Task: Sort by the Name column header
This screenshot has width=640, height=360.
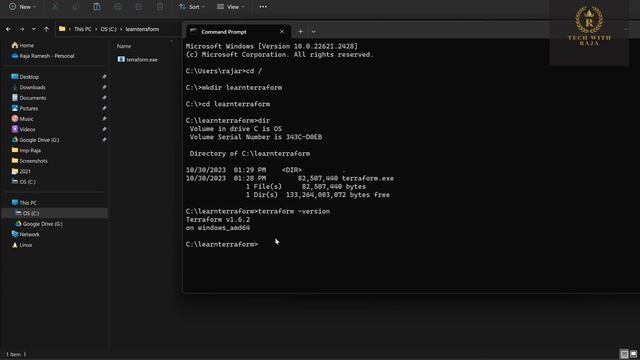Action: click(x=124, y=46)
